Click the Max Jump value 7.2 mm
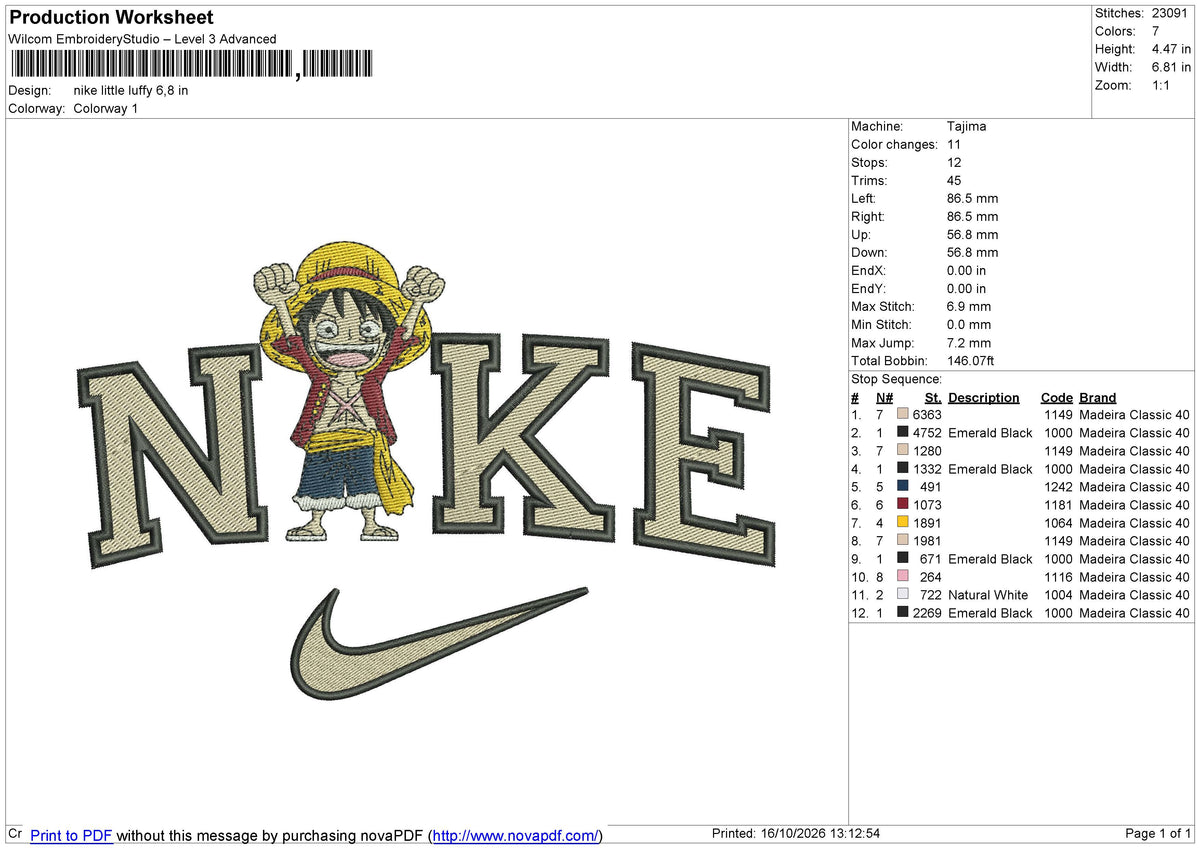The image size is (1200, 848). click(969, 342)
